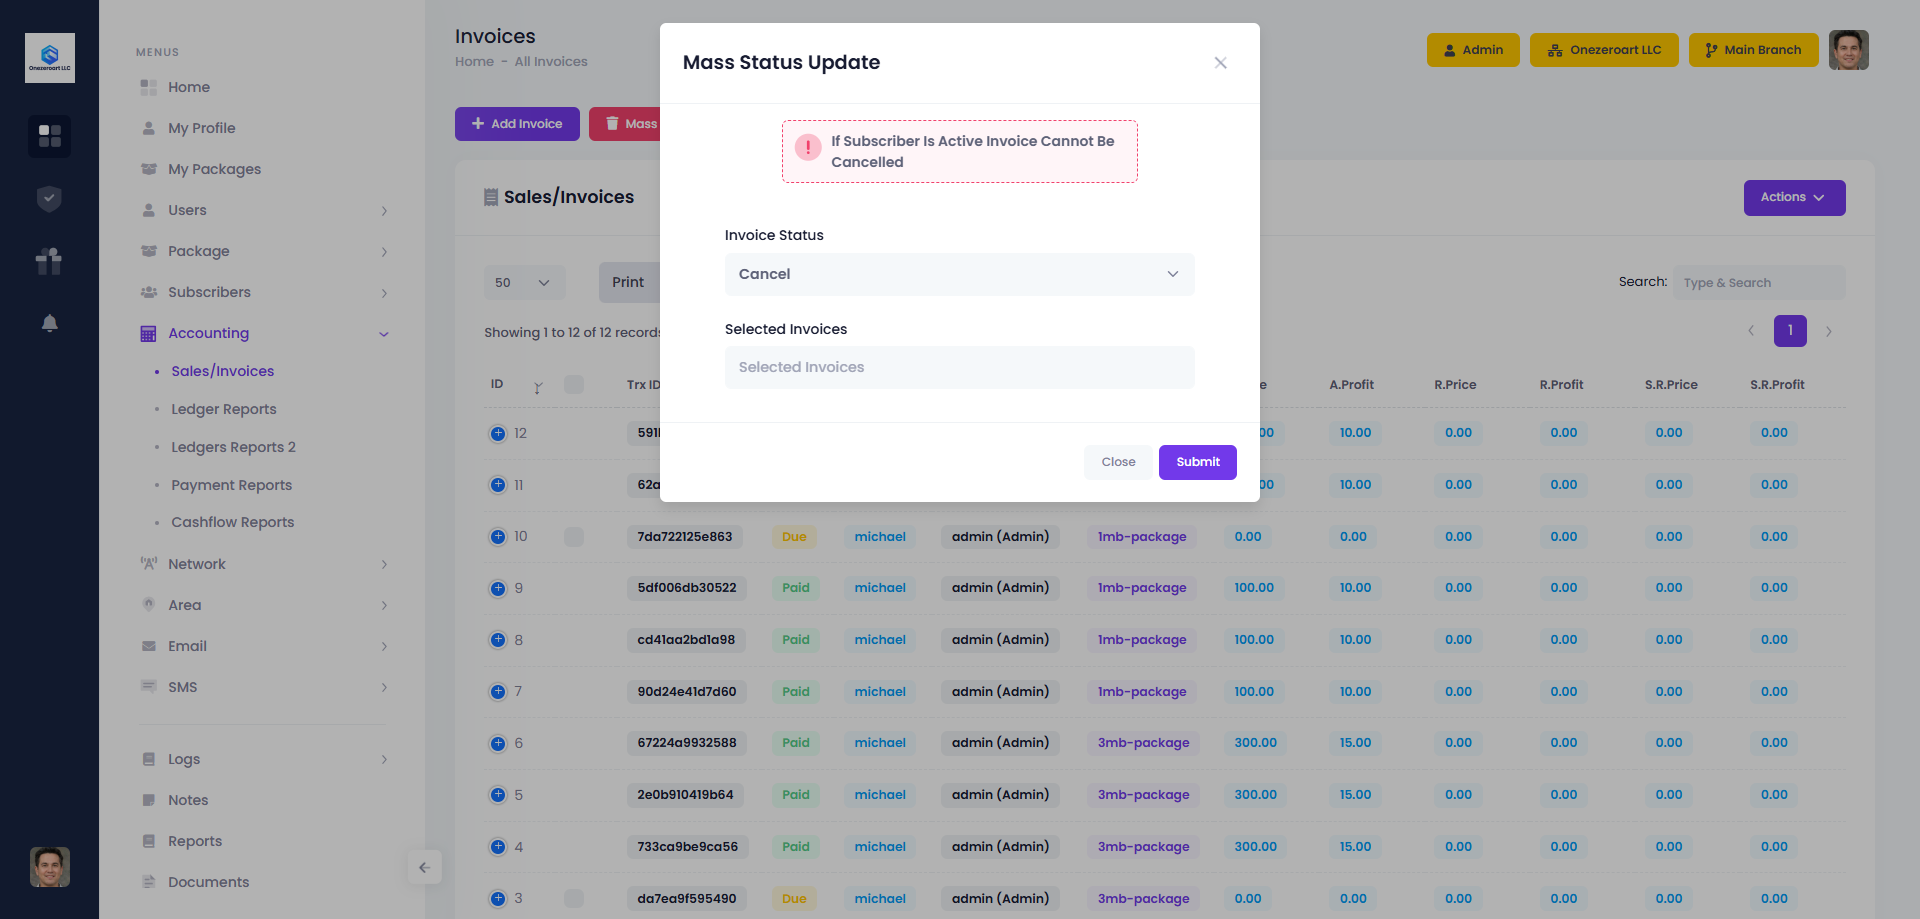Open the gift icon in left rail
This screenshot has width=1920, height=919.
(49, 261)
